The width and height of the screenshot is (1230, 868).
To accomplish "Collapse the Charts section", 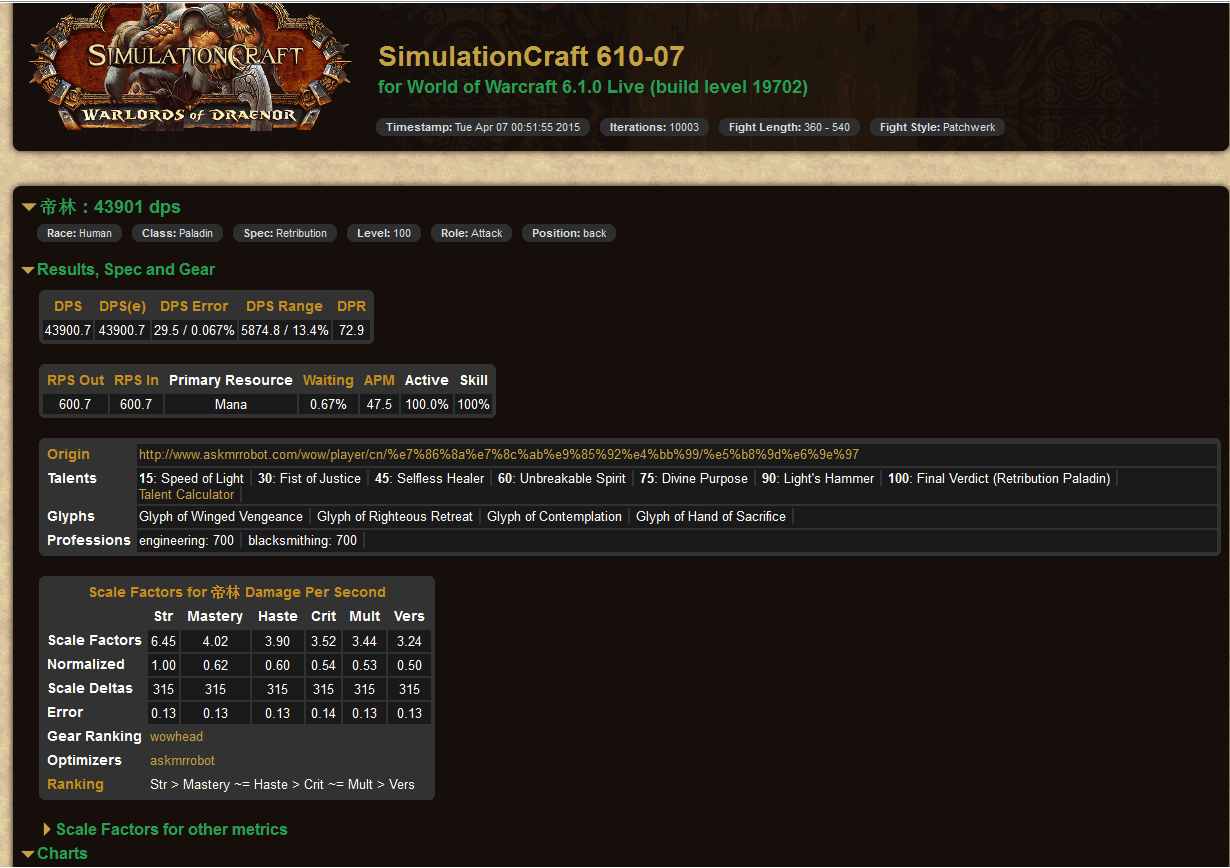I will point(54,853).
